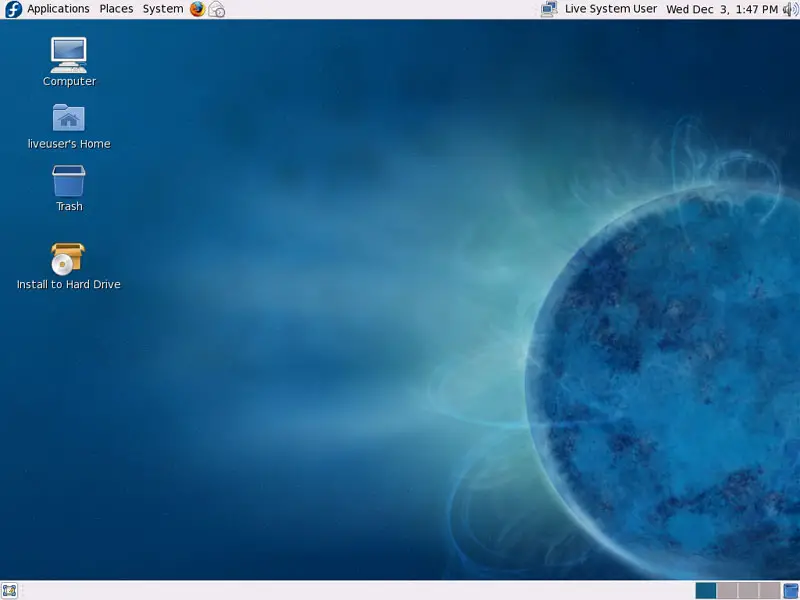Switch to the second workspace
This screenshot has width=800, height=600.
coord(727,591)
